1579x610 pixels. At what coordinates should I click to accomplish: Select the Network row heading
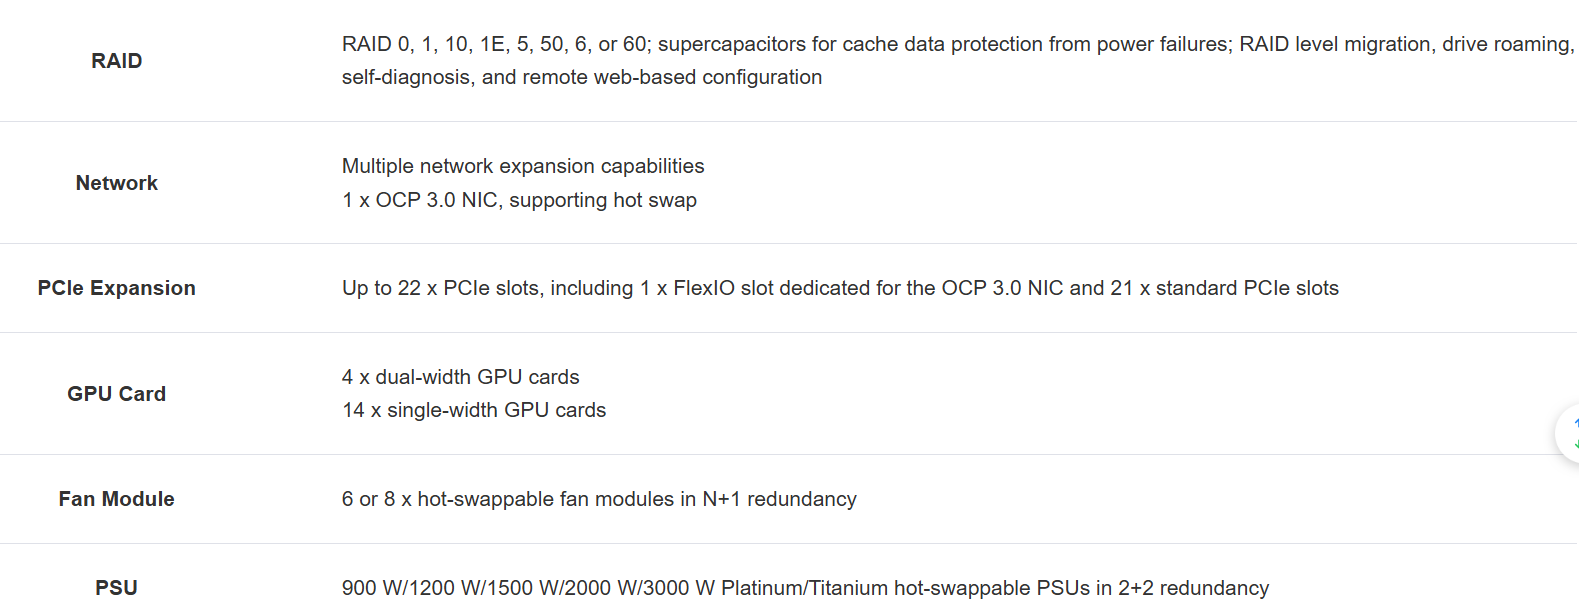click(x=117, y=183)
